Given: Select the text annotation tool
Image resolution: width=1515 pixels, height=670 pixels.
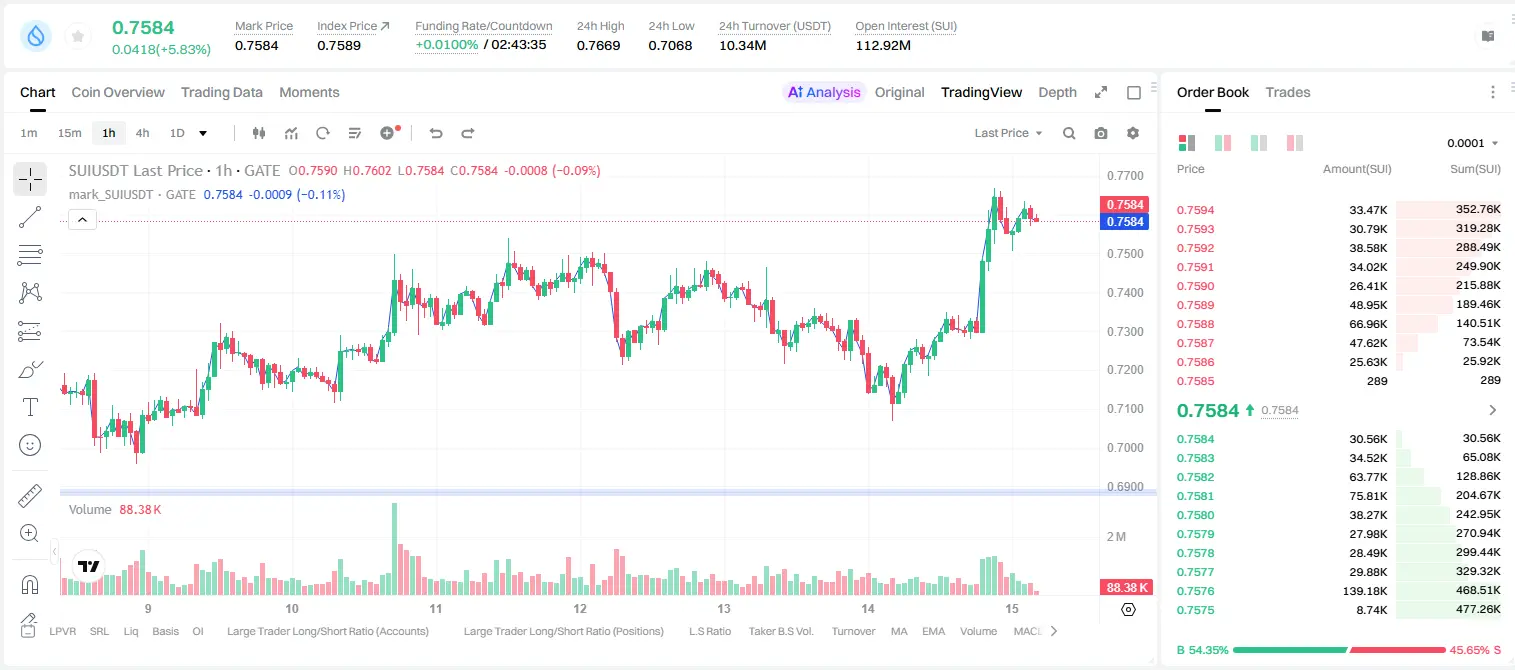Looking at the screenshot, I should [30, 407].
